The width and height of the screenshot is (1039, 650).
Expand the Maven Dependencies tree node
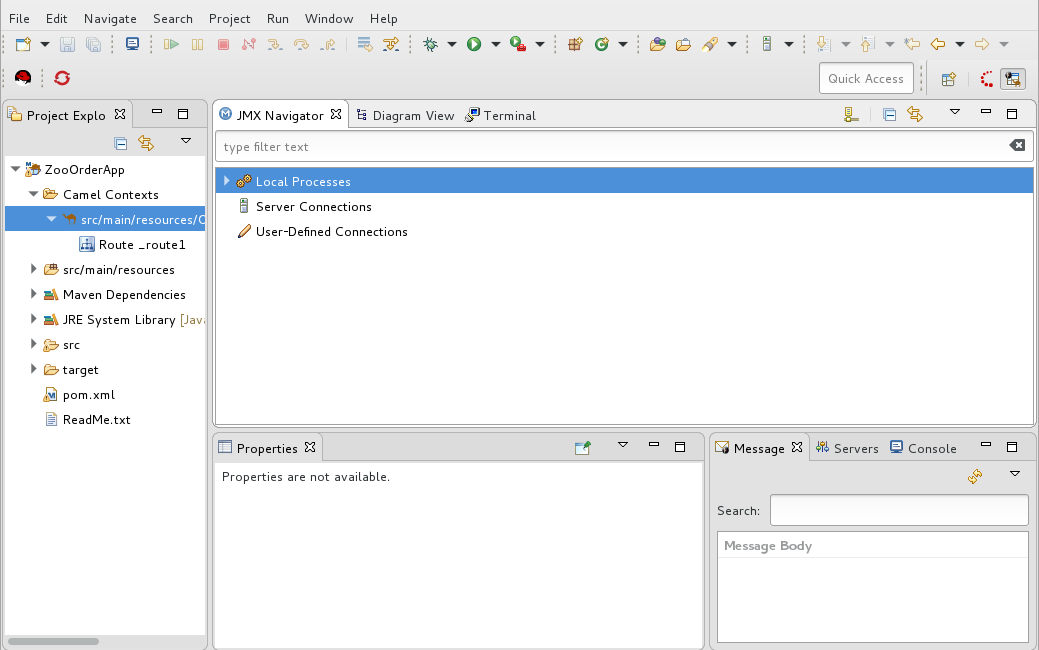point(34,294)
